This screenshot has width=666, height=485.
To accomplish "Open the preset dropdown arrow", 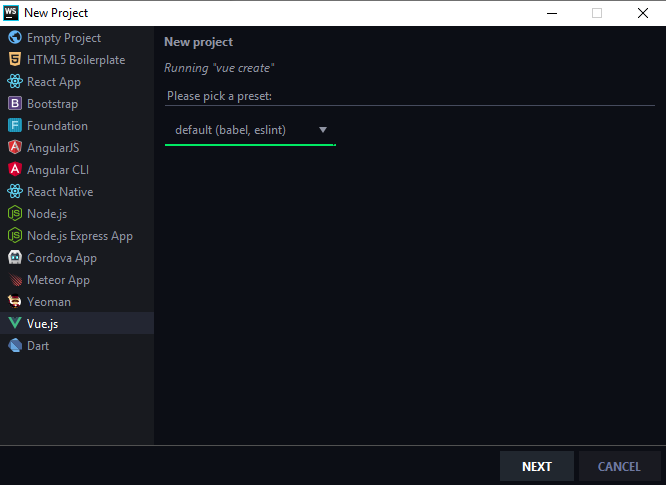I will tap(323, 130).
